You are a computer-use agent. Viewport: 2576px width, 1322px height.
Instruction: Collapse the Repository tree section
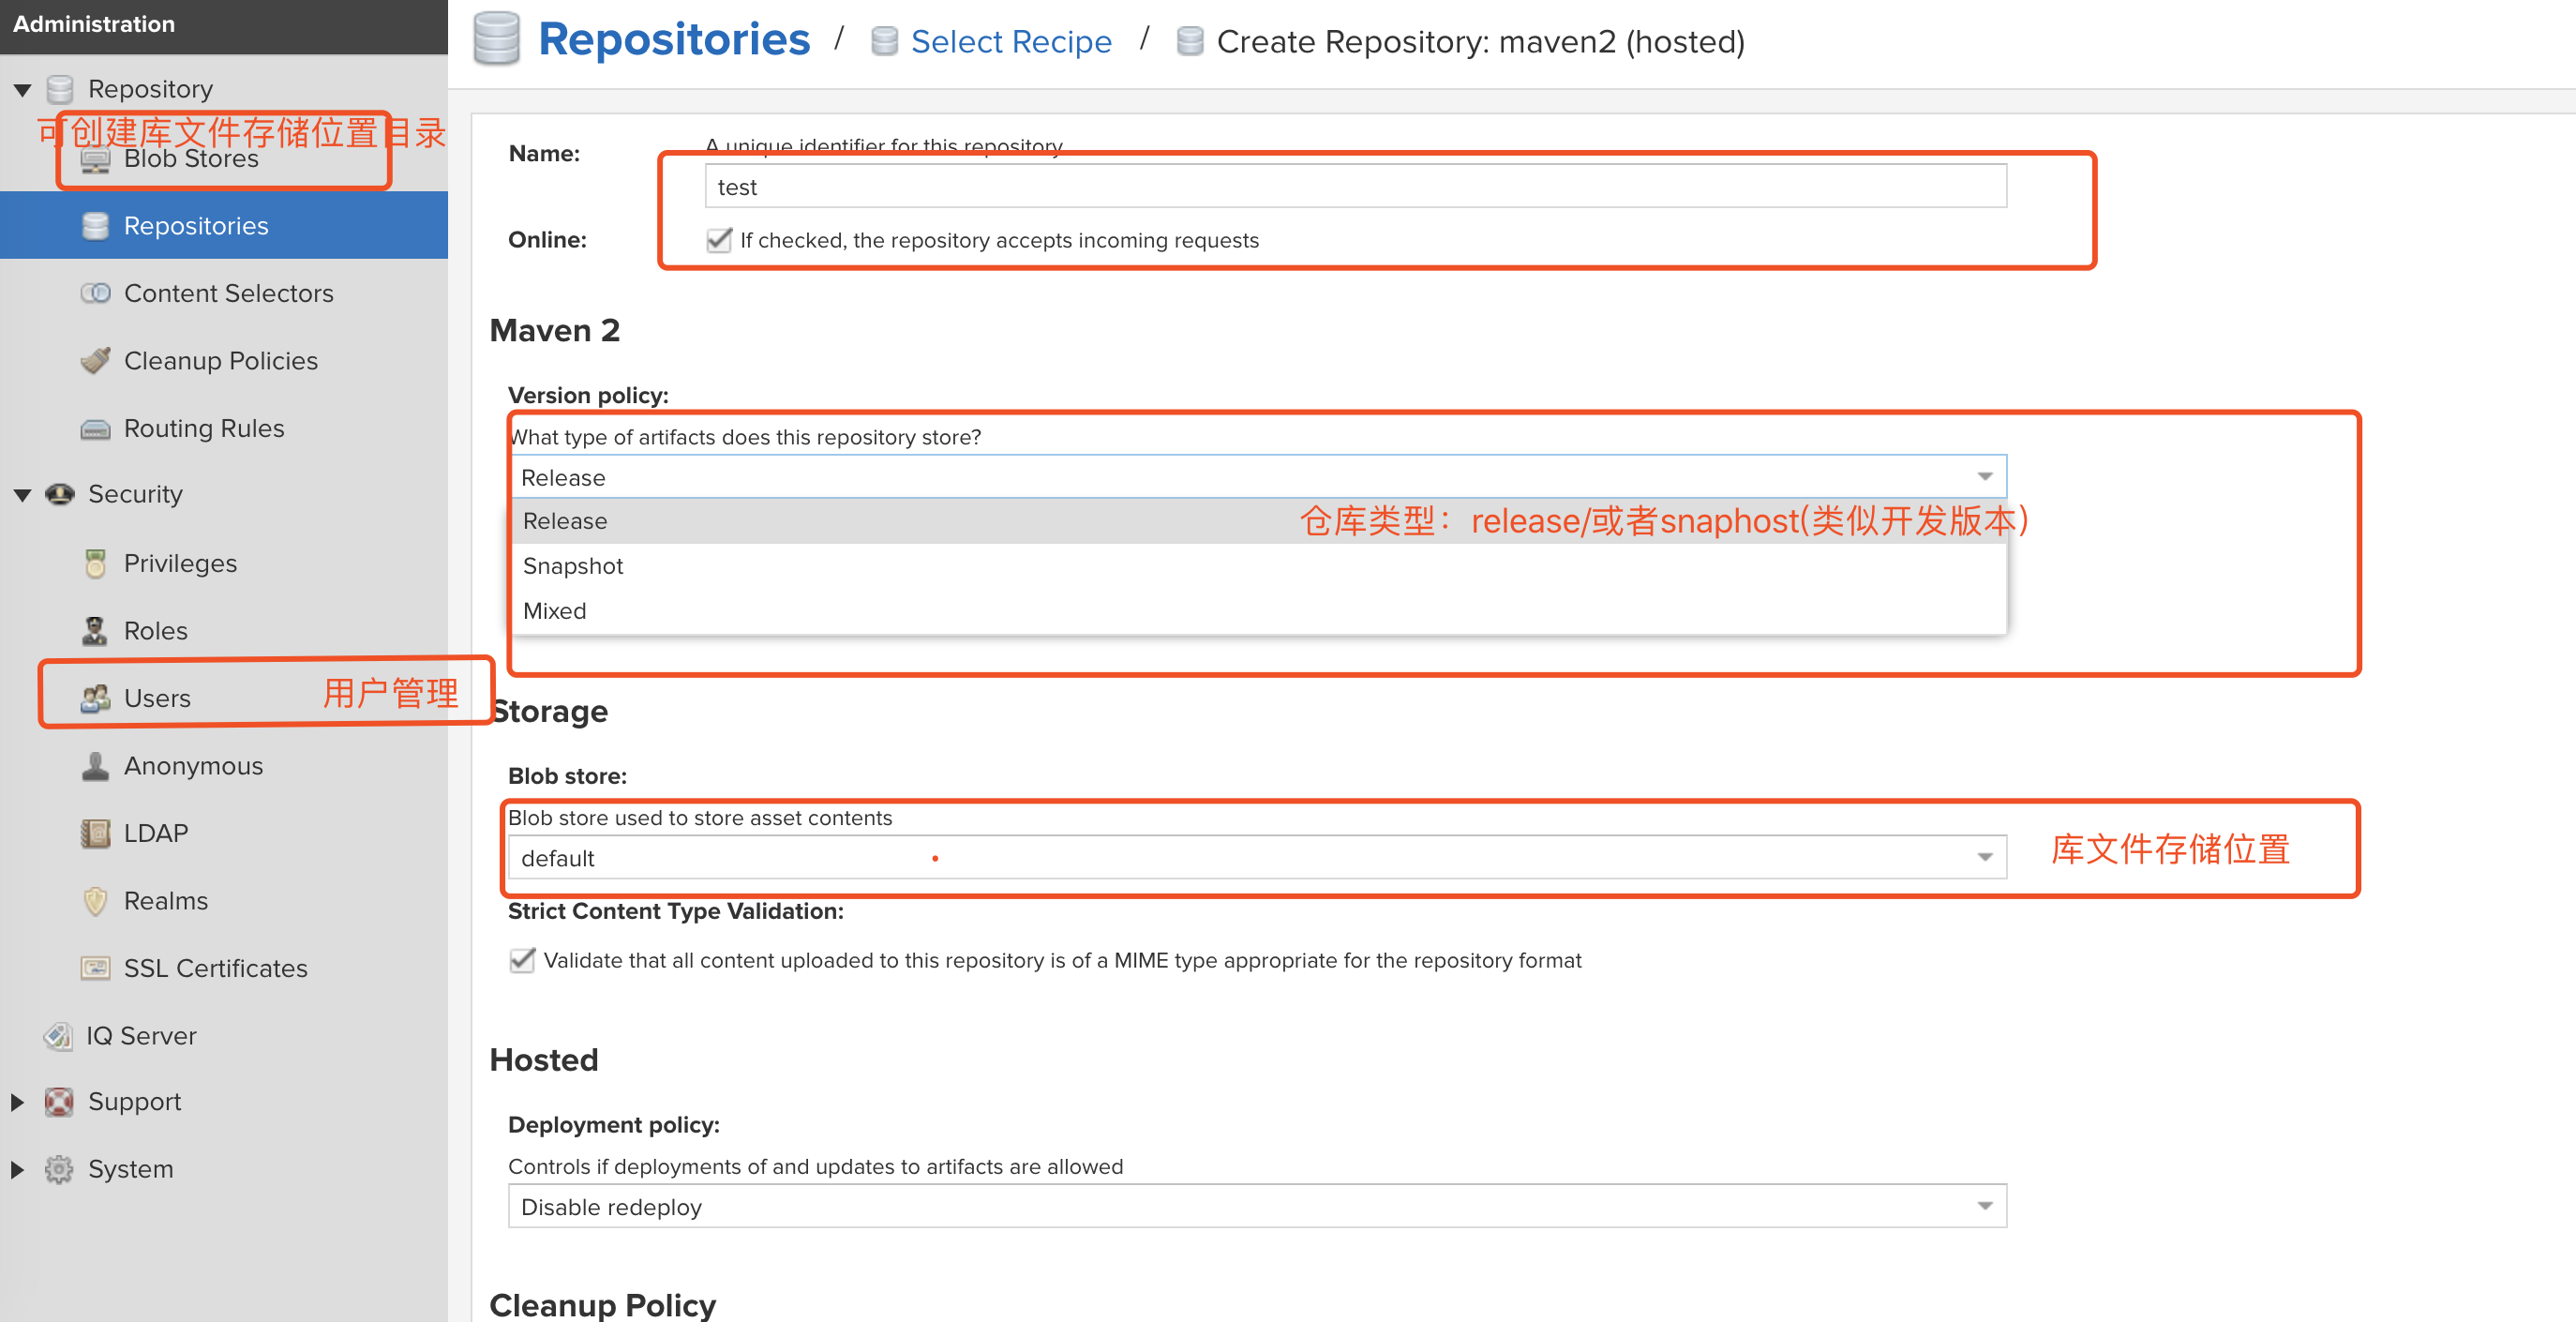(22, 90)
